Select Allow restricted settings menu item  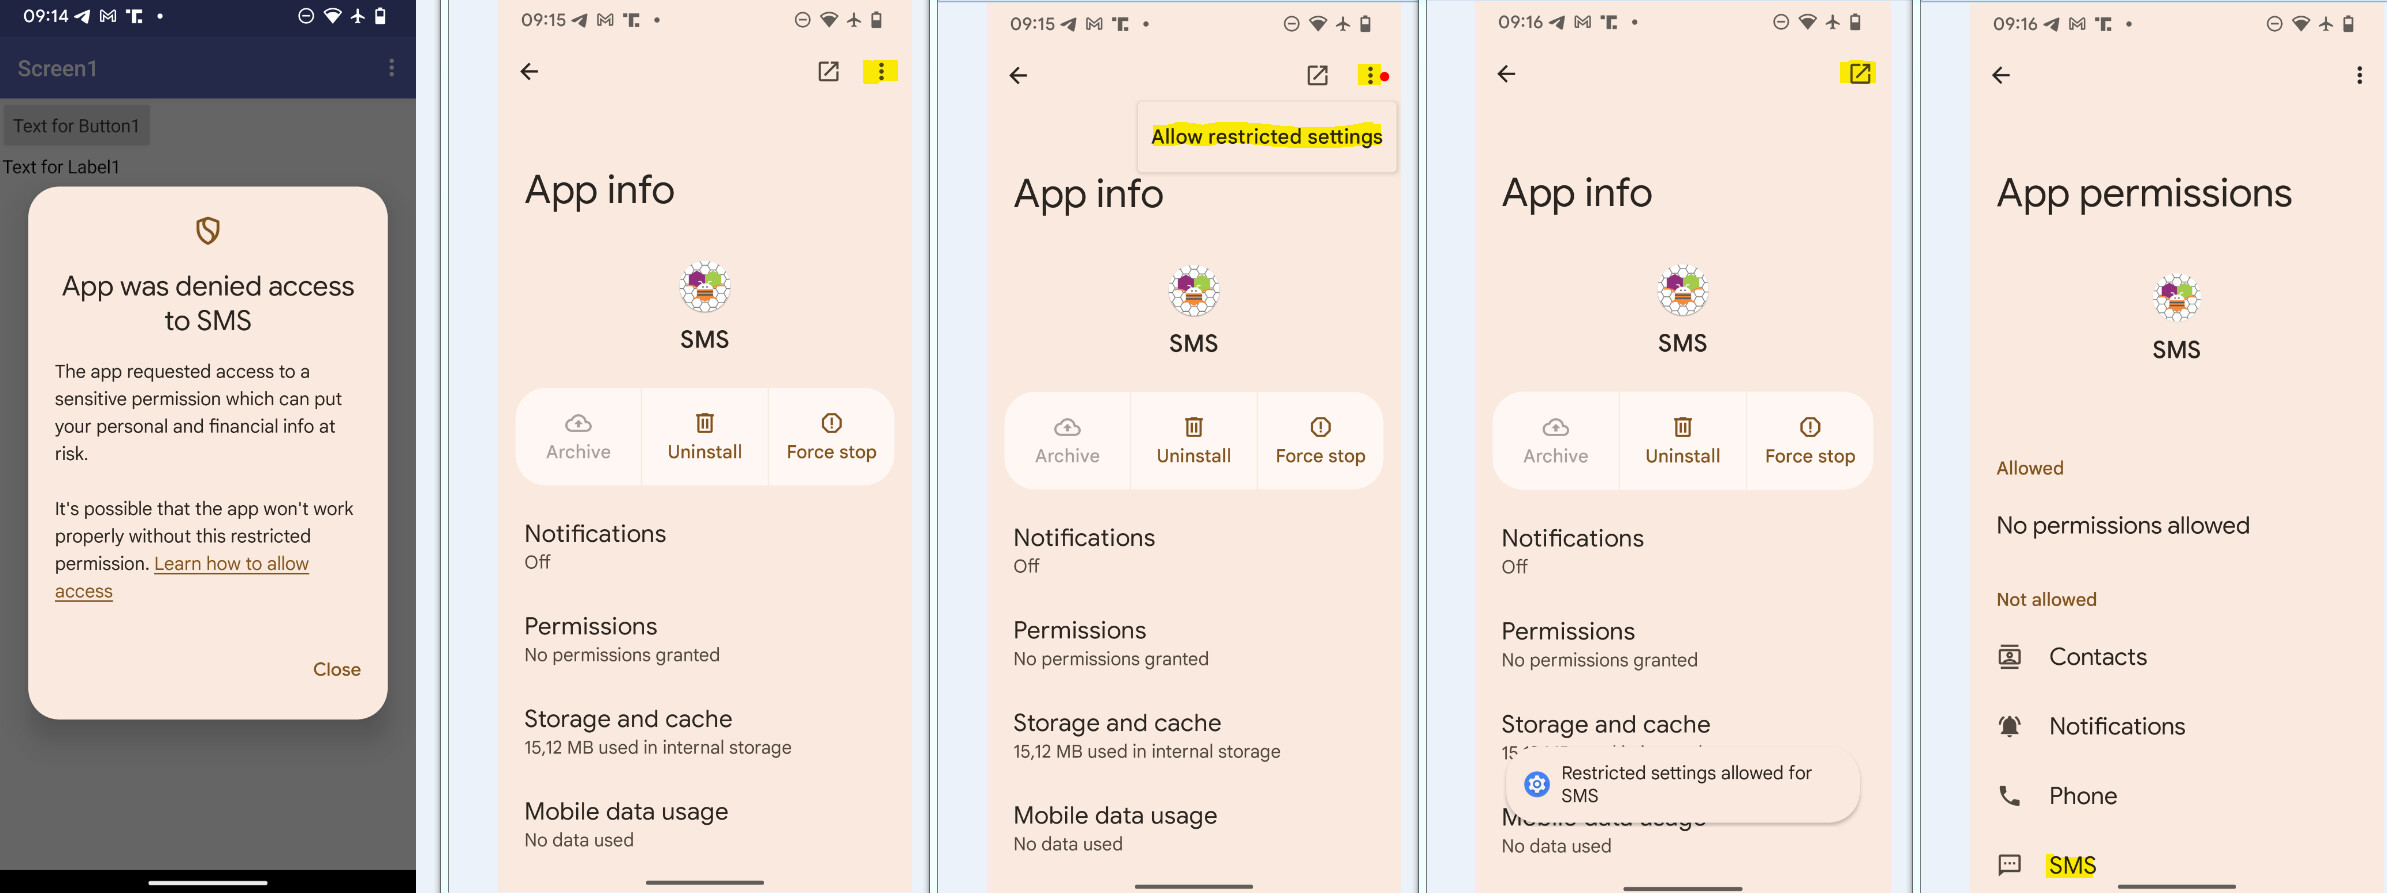tap(1266, 137)
